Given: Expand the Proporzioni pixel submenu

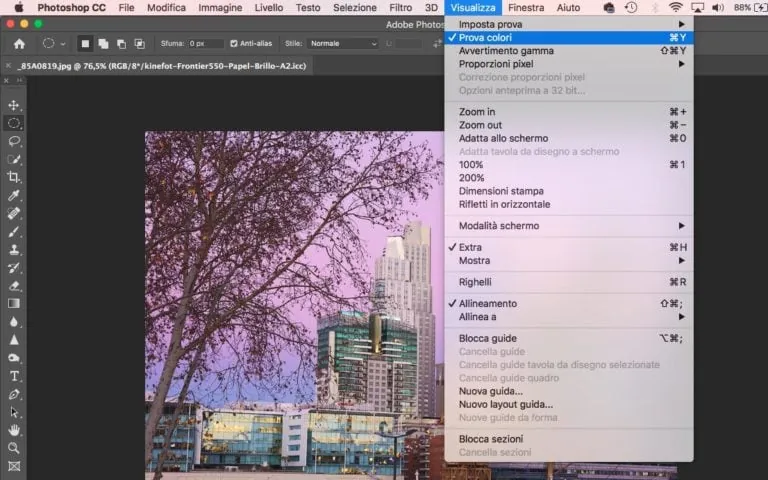Looking at the screenshot, I should [x=569, y=64].
